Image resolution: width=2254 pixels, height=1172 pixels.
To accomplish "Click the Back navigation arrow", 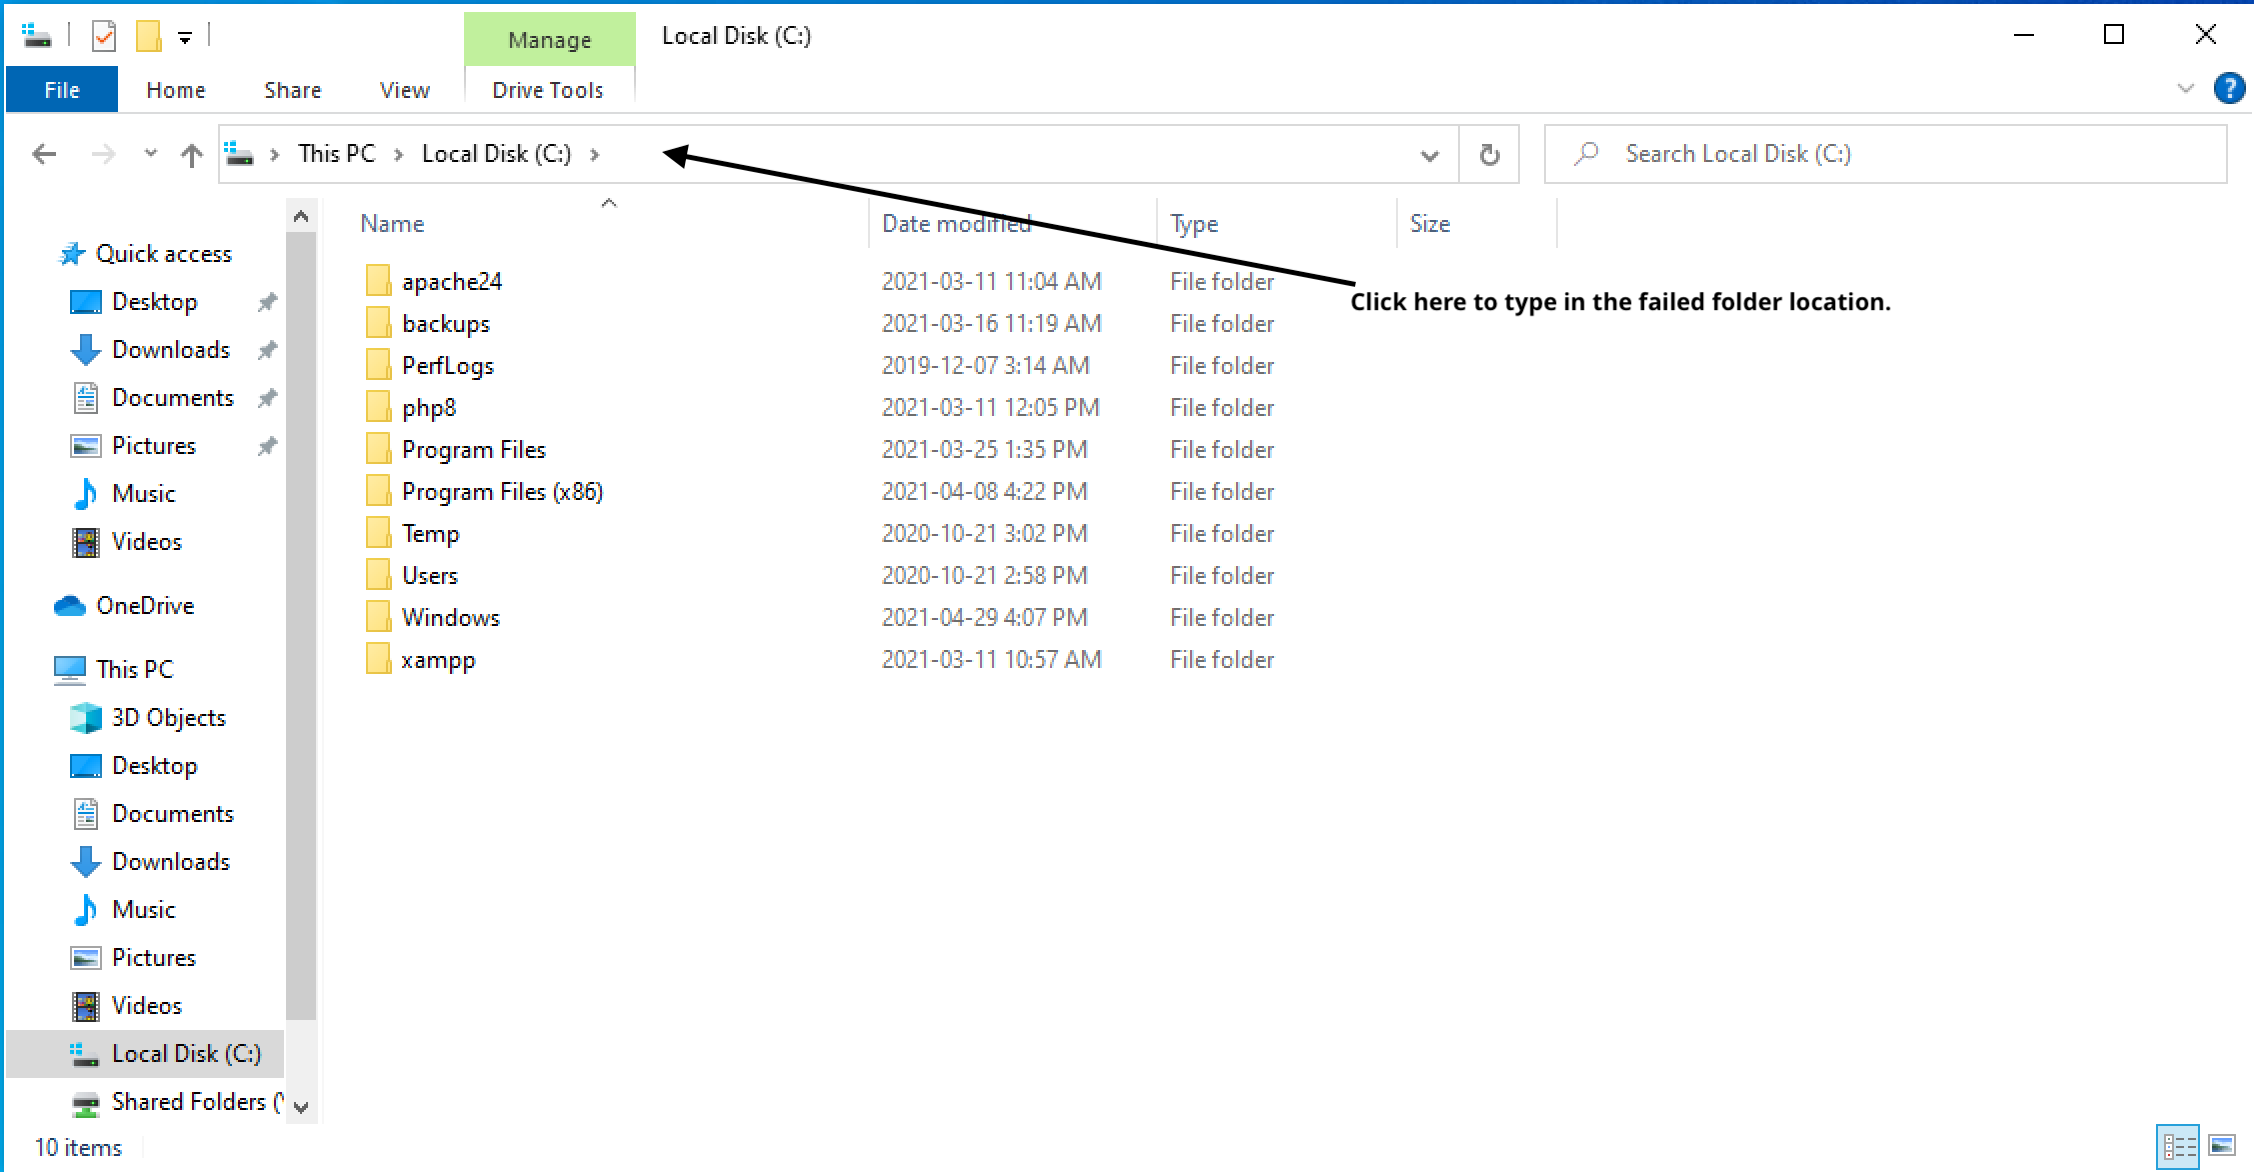I will 44,154.
